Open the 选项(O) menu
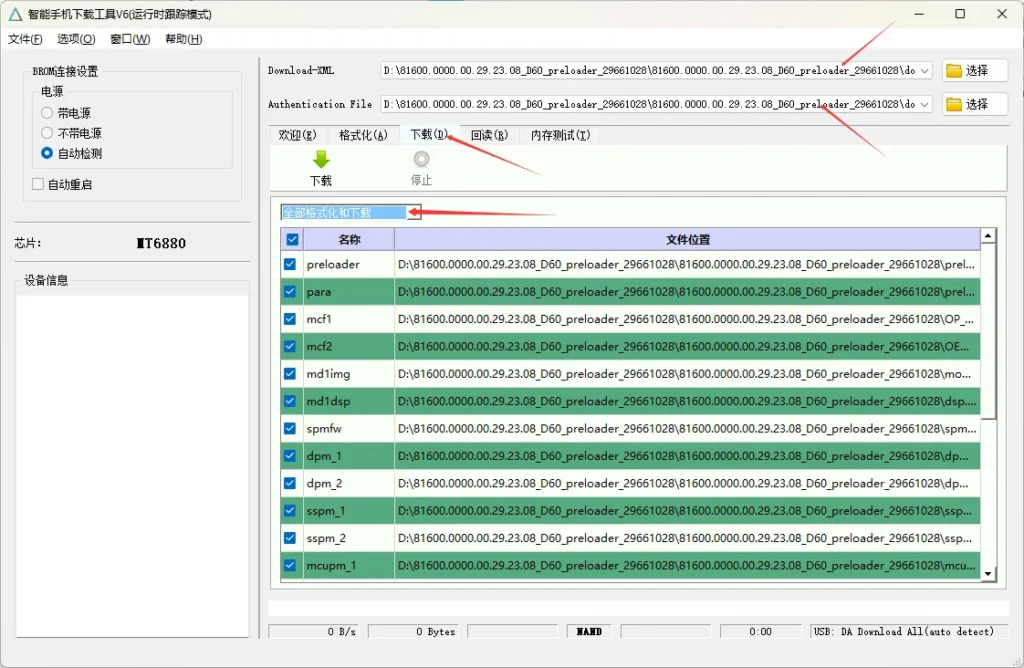 76,39
